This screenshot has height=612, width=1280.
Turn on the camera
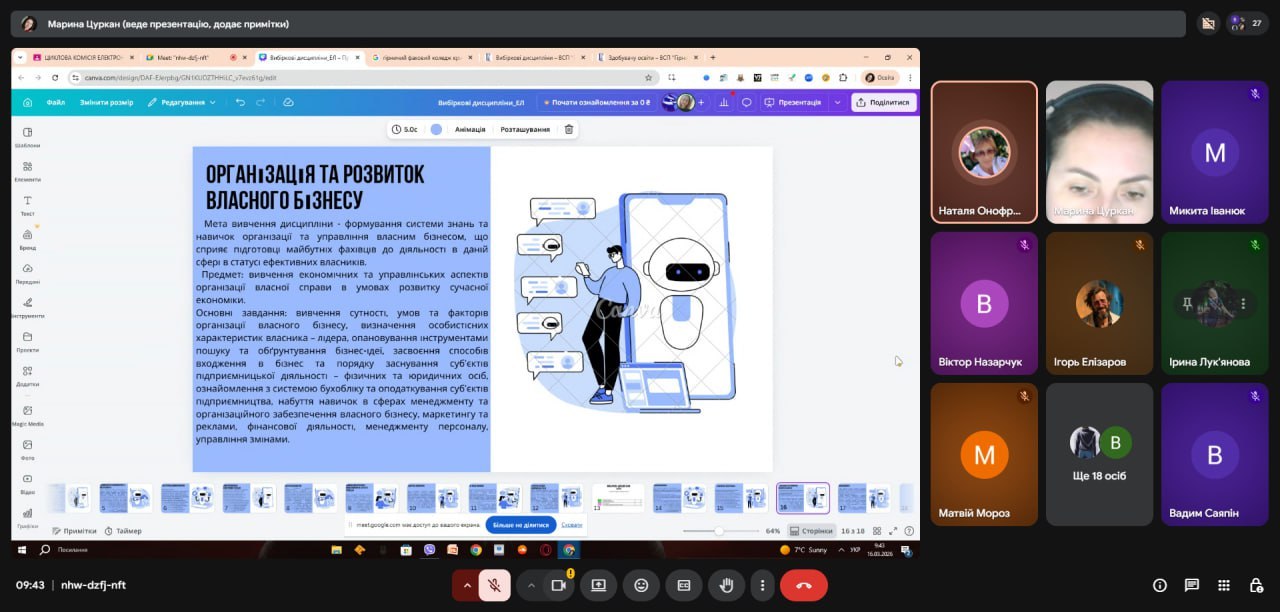pyautogui.click(x=559, y=585)
